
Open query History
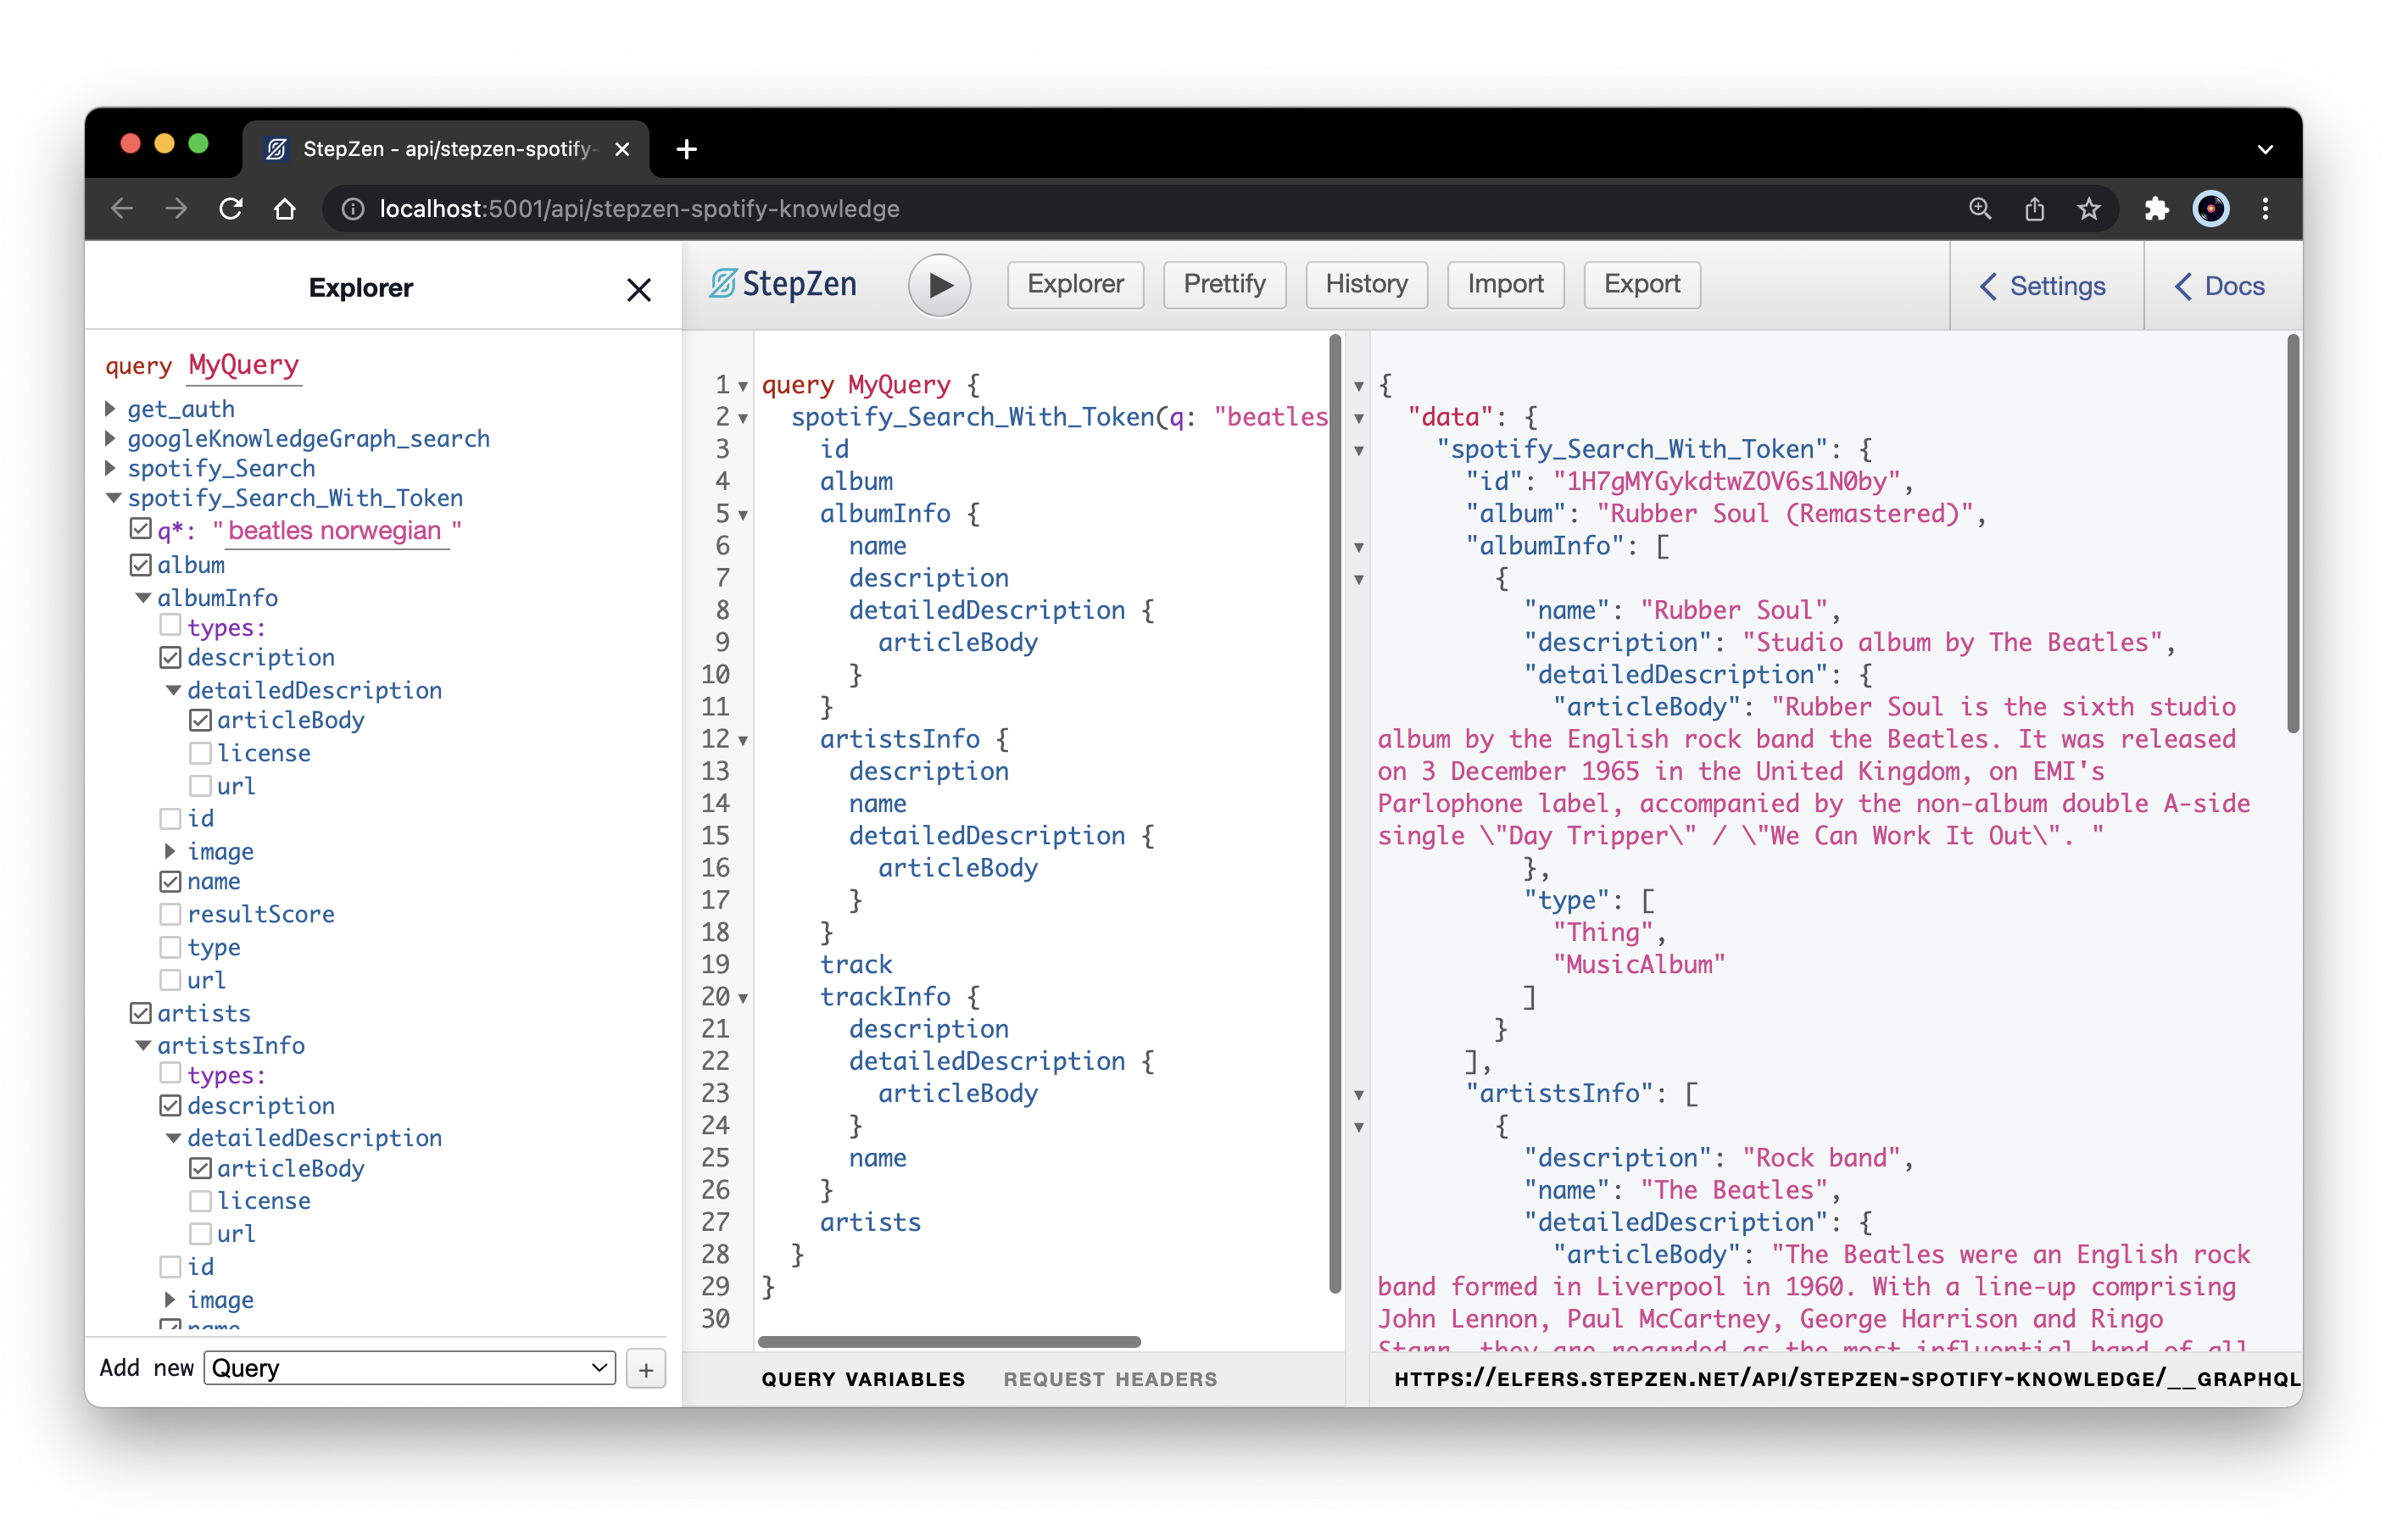pyautogui.click(x=1366, y=285)
